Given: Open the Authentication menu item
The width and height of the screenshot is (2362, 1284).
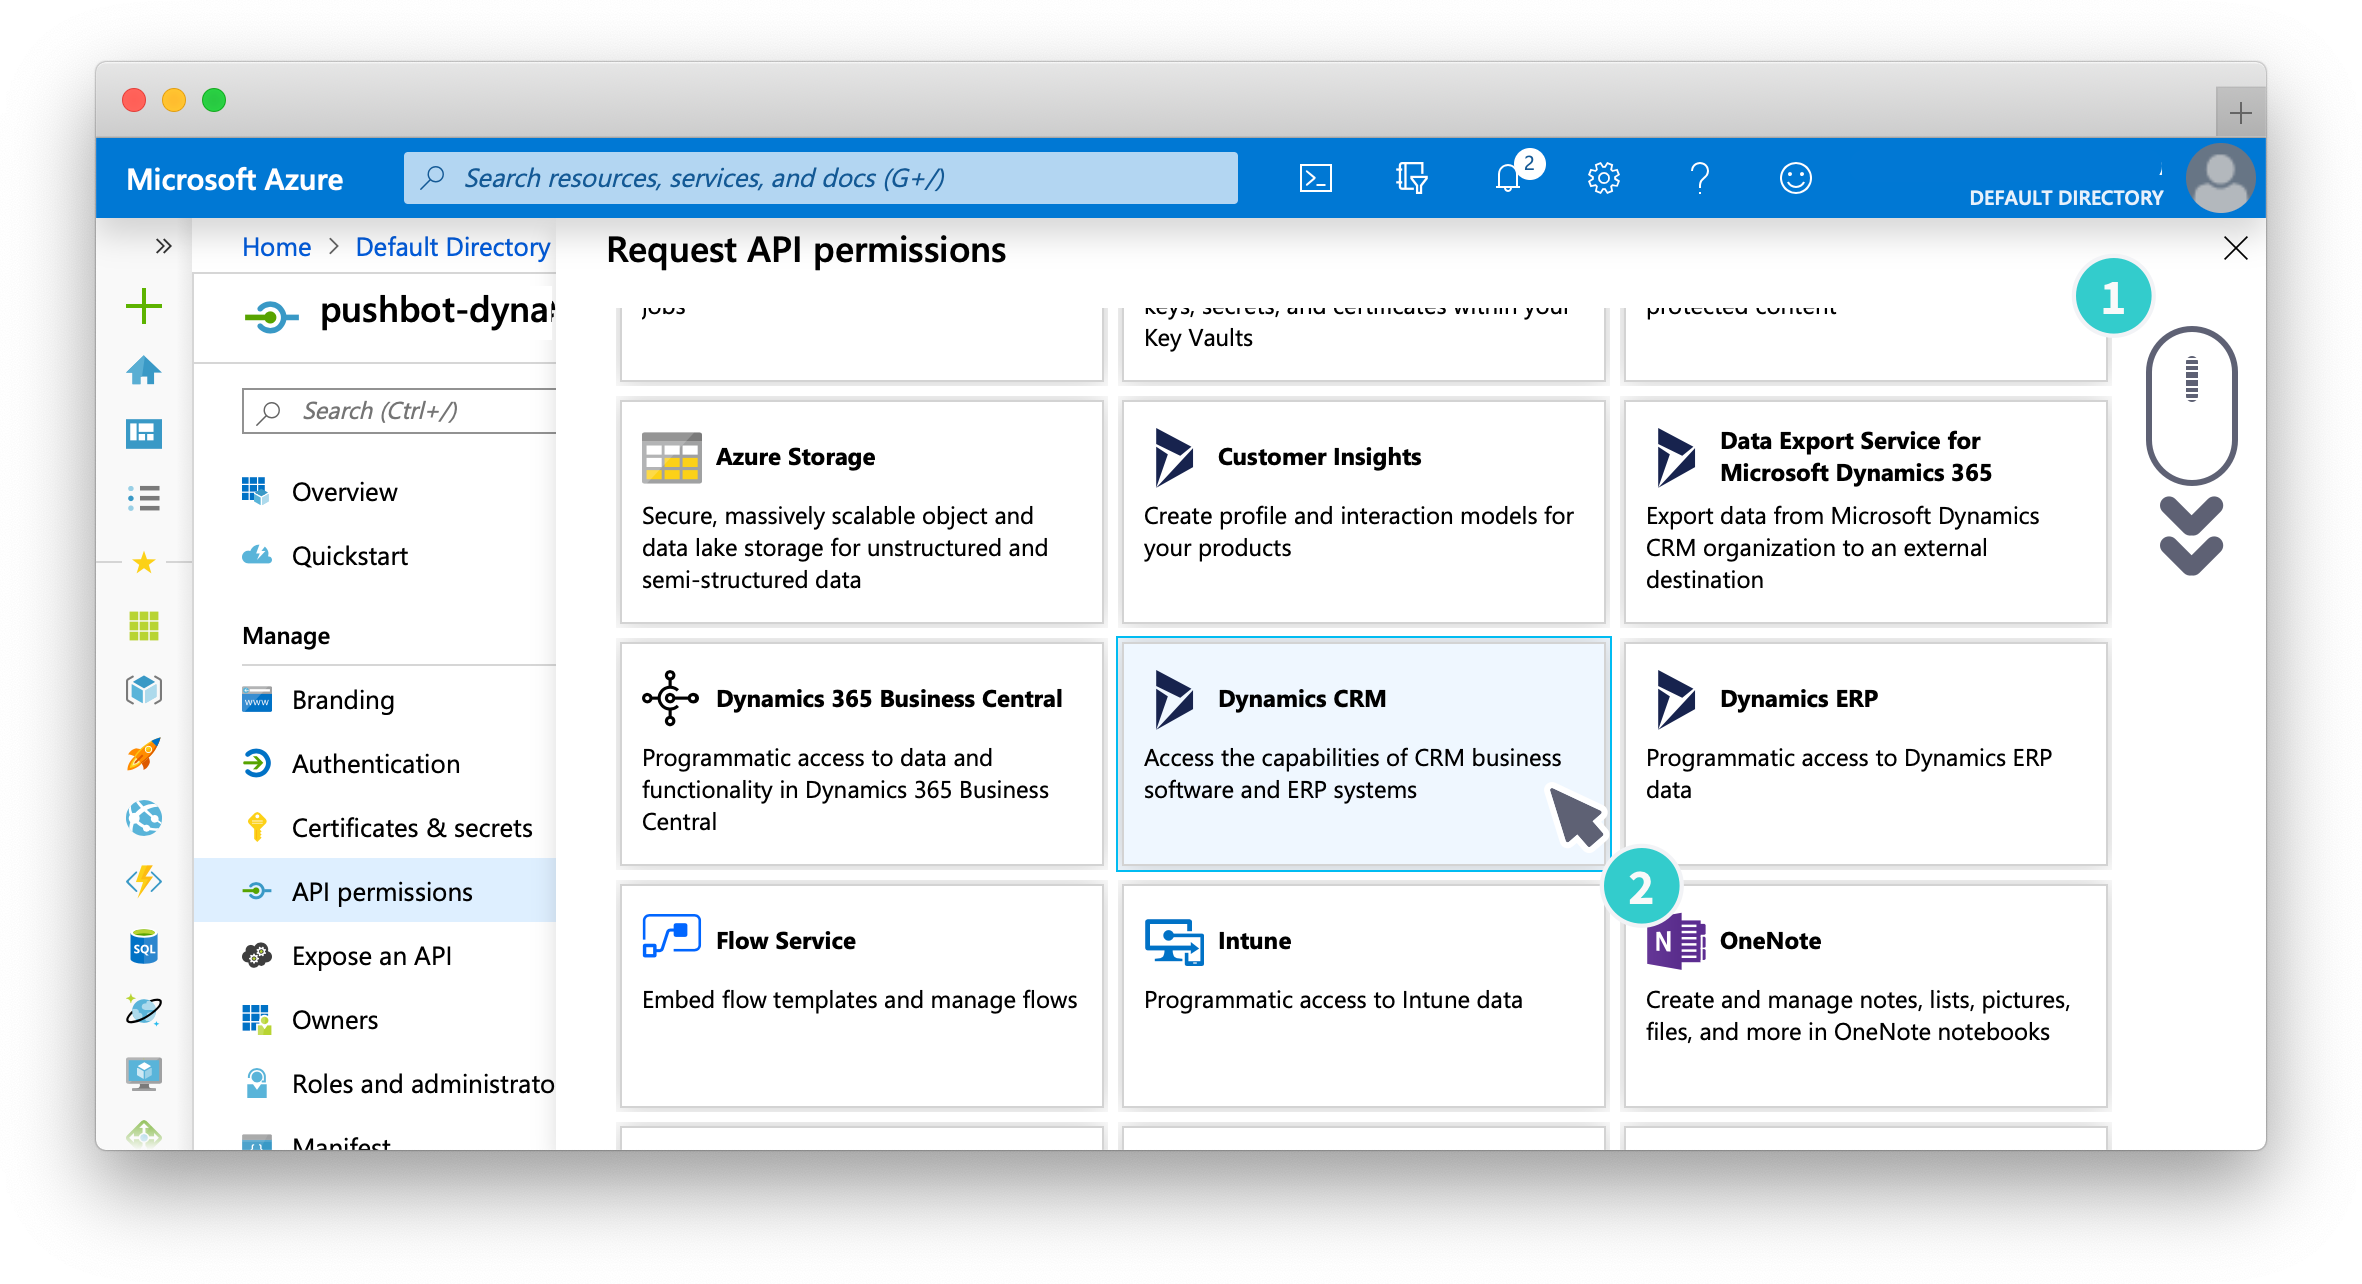Looking at the screenshot, I should point(375,764).
